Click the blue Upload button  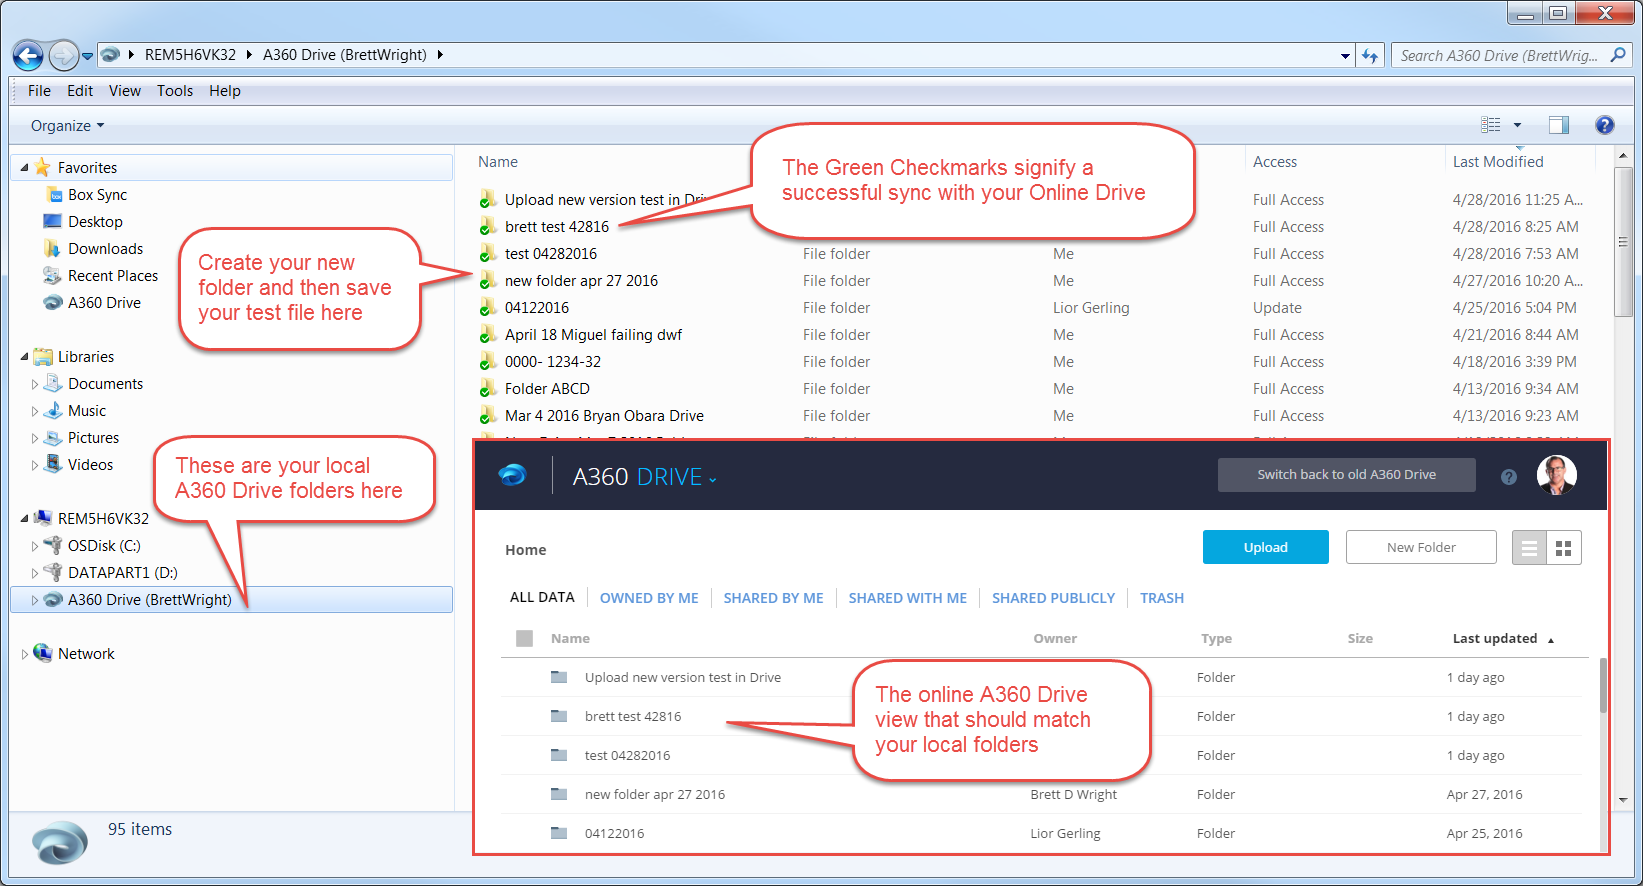[x=1266, y=547]
